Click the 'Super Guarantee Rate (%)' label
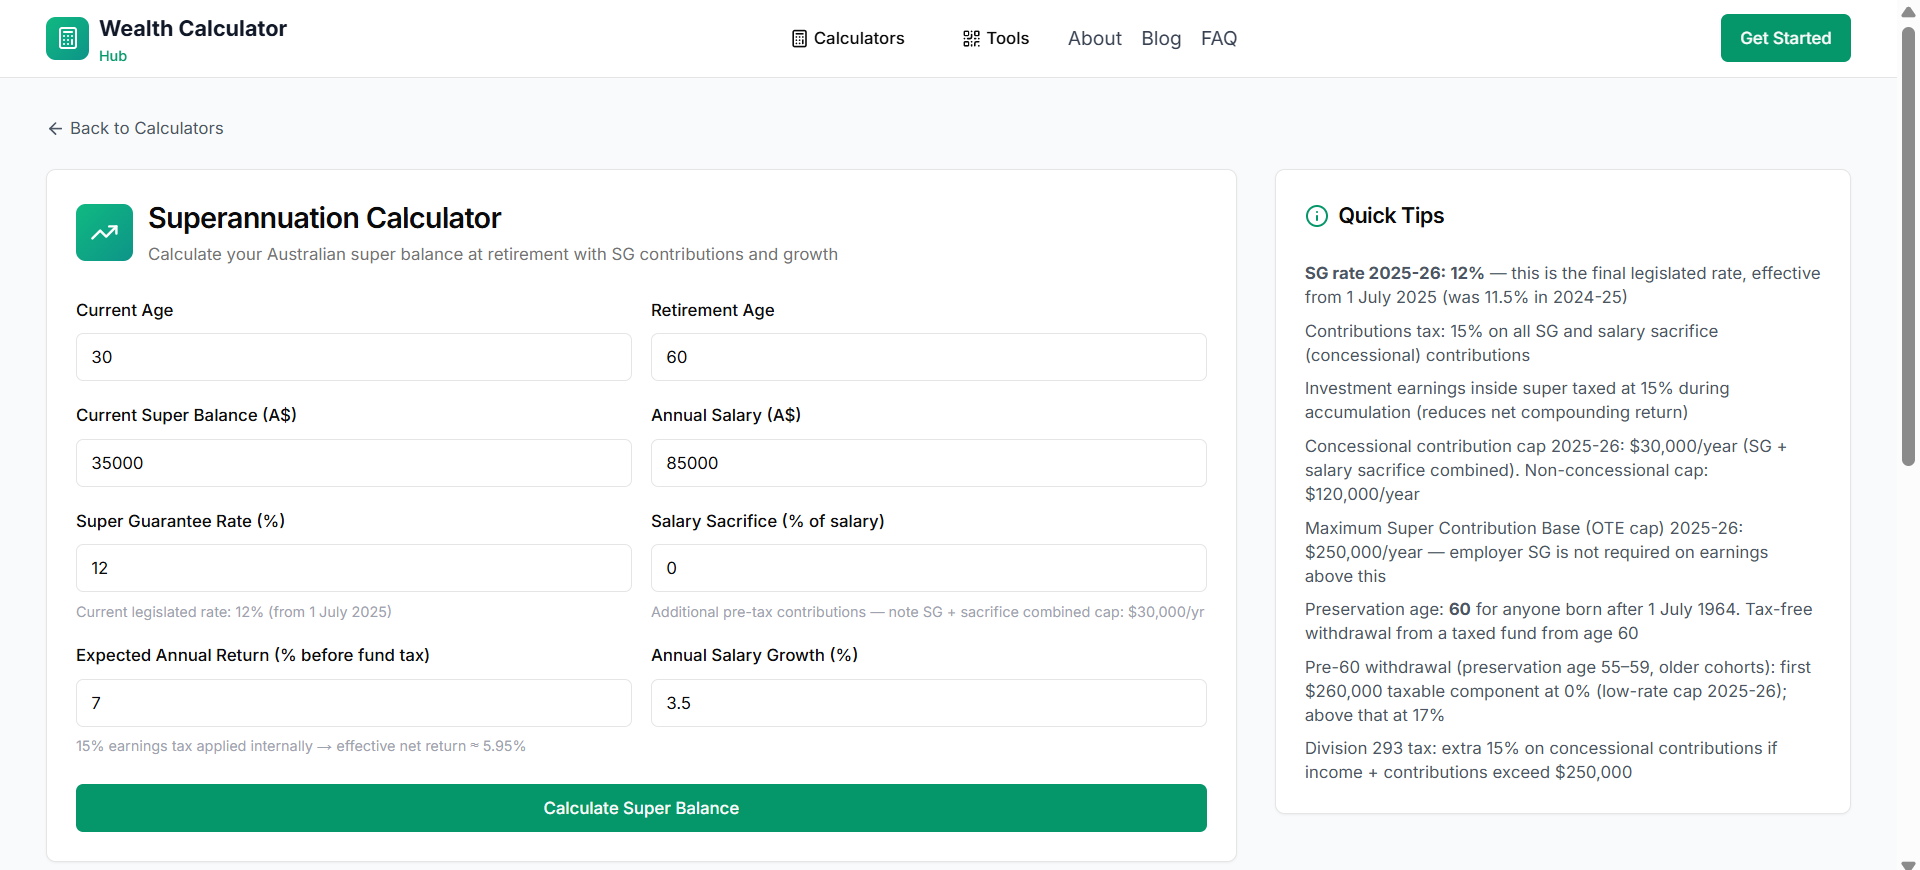The width and height of the screenshot is (1920, 870). (x=181, y=521)
